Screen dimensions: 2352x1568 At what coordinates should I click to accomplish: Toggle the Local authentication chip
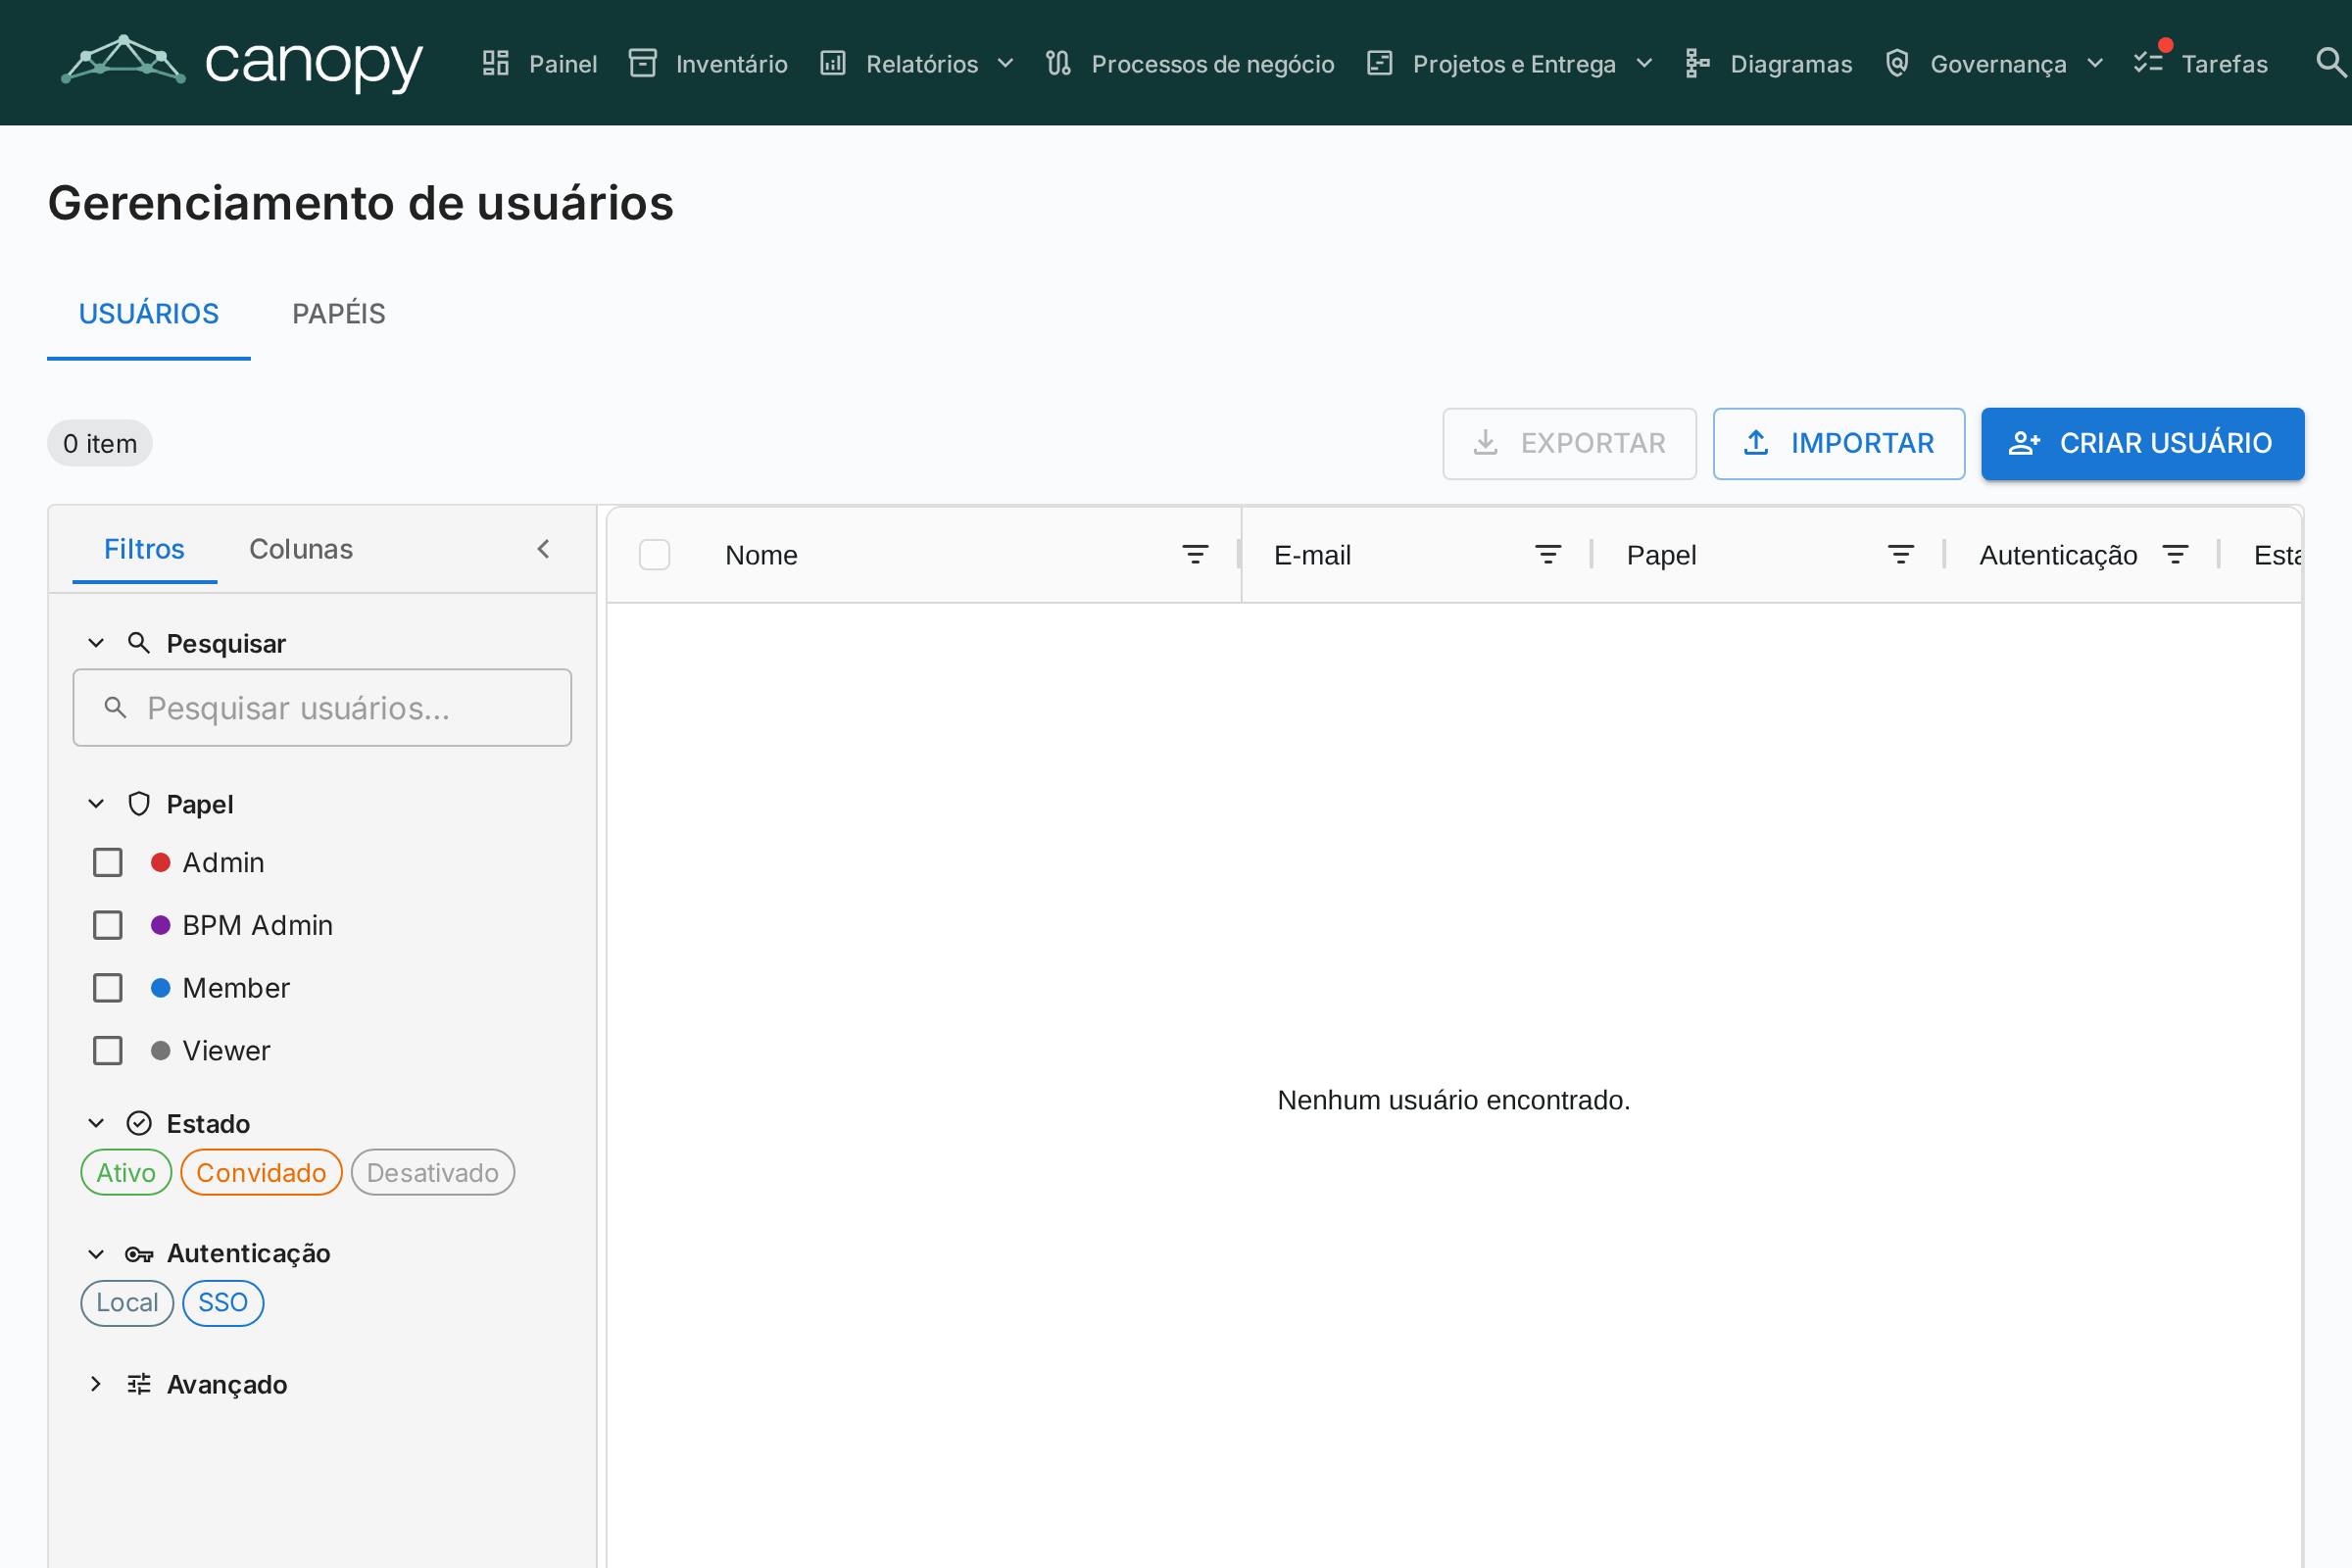[x=127, y=1303]
